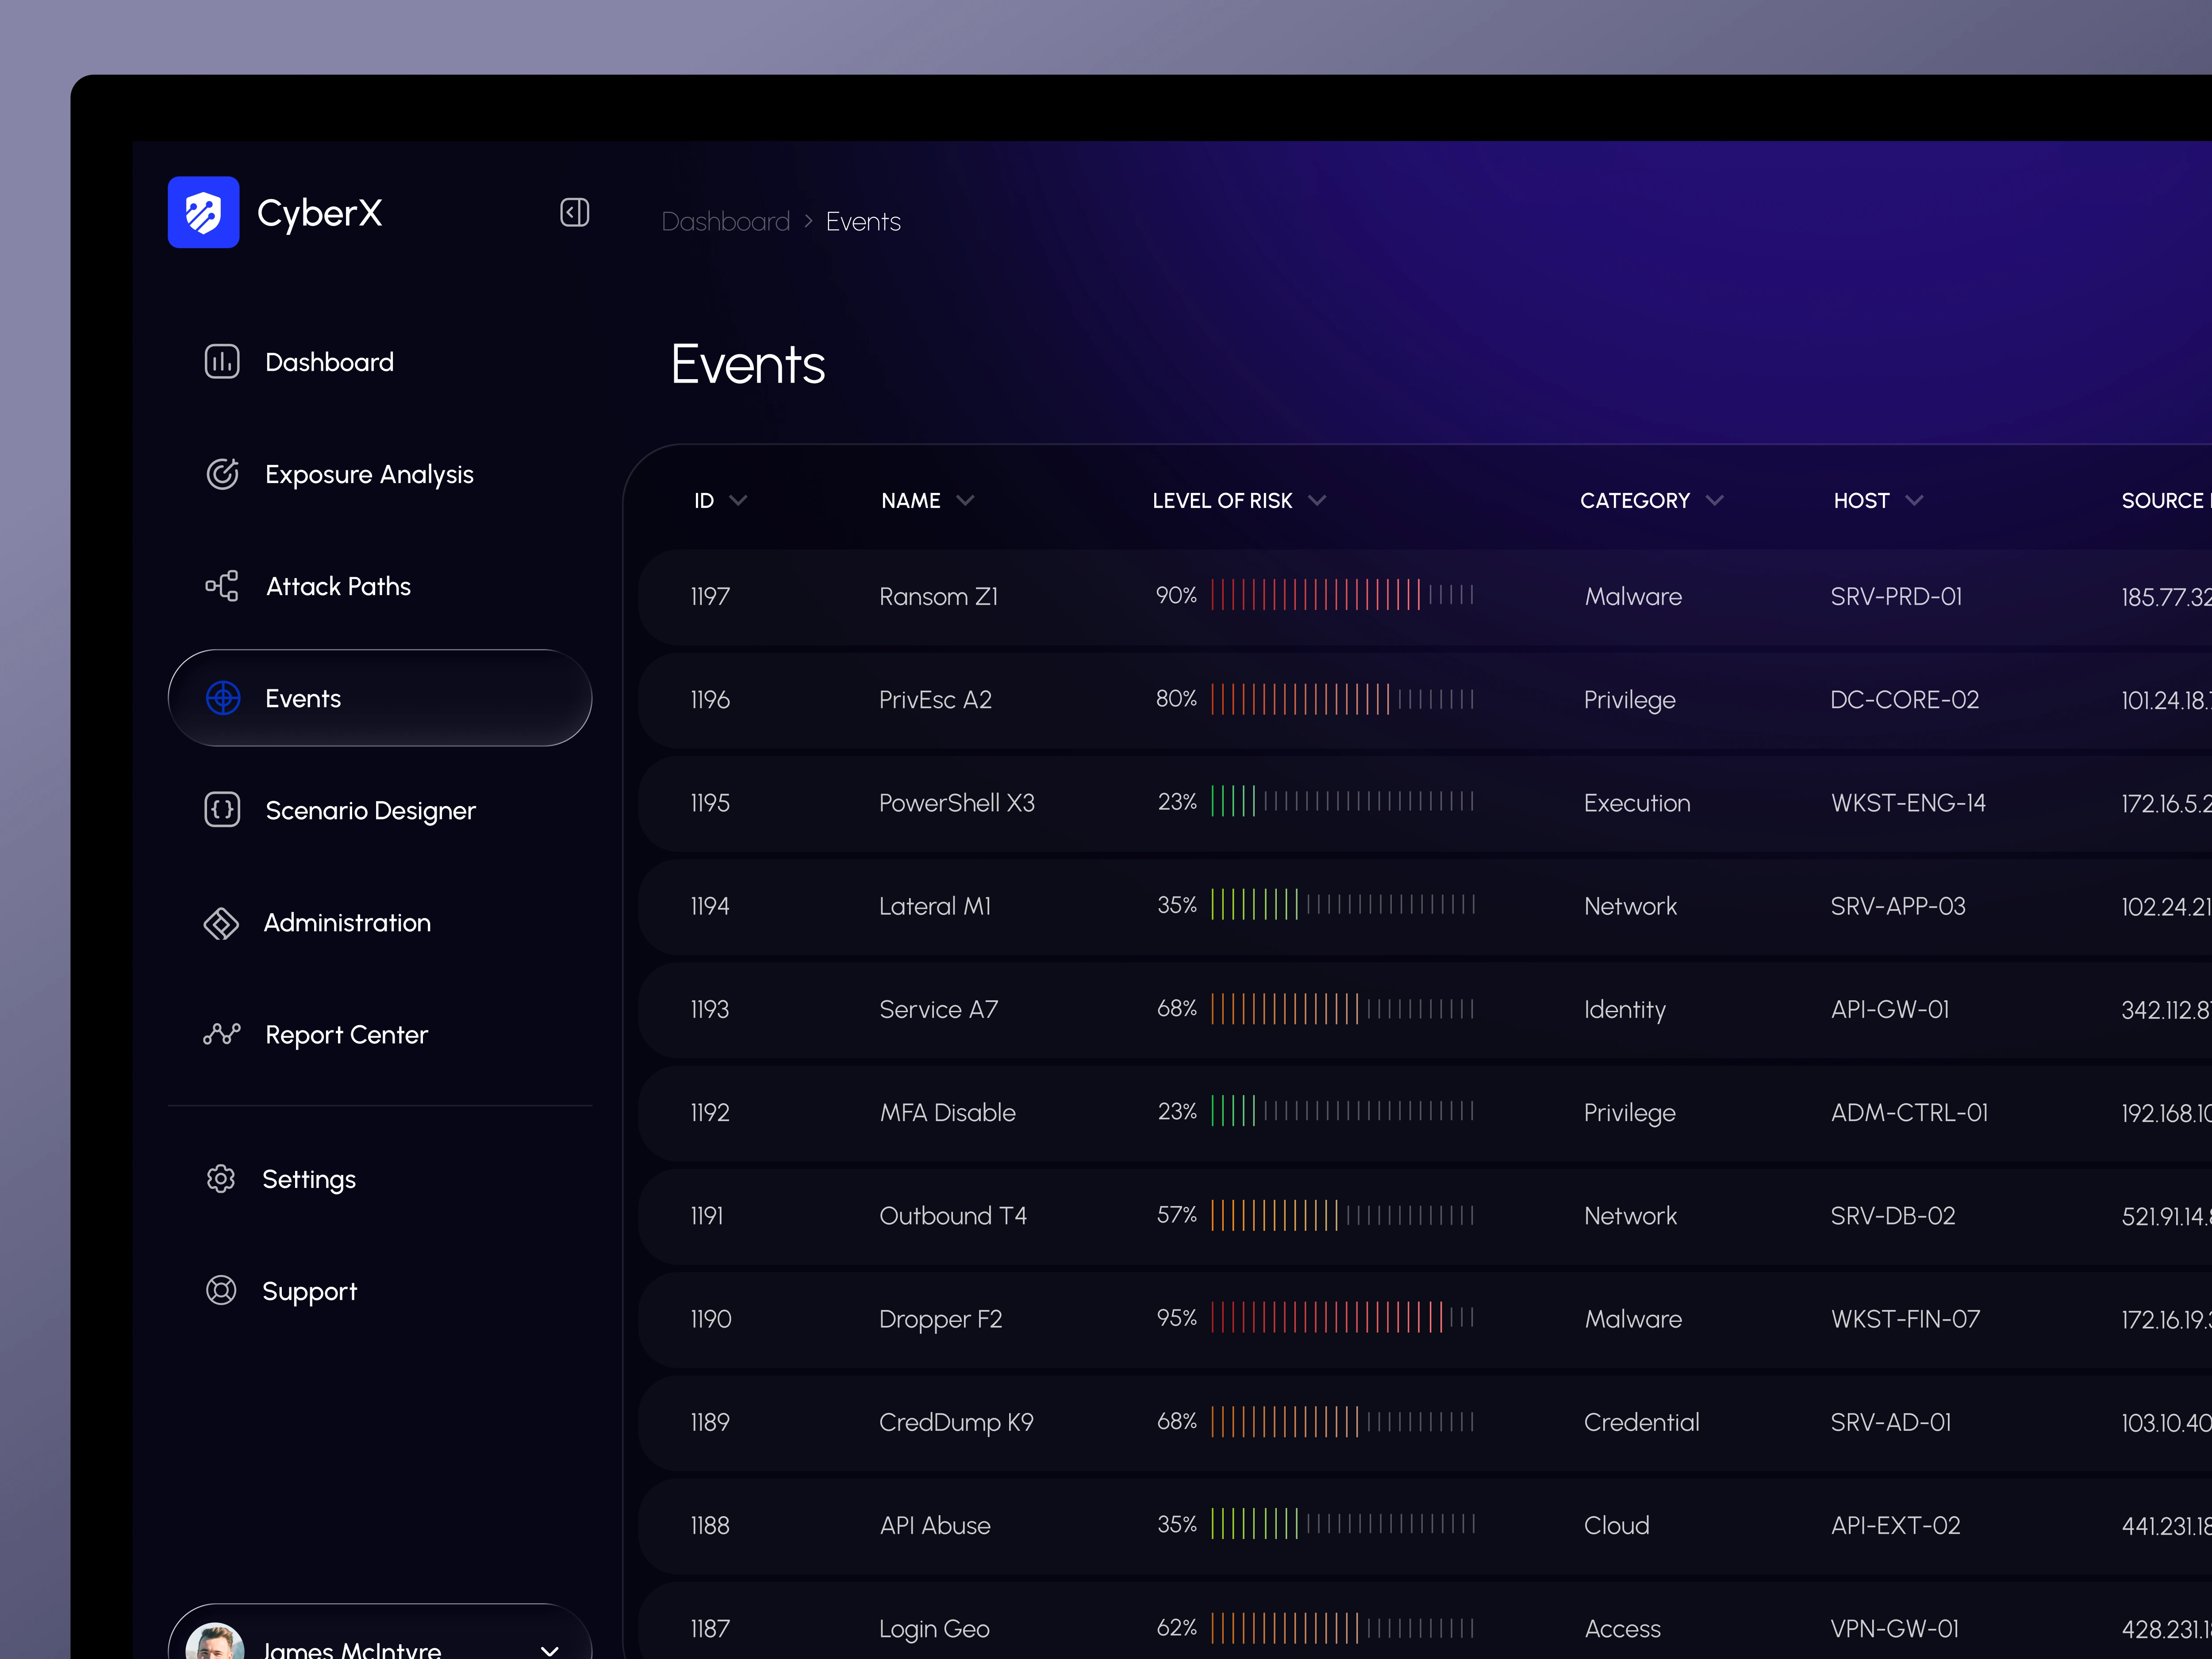Click the host name SRV-PRD-01
Image resolution: width=2212 pixels, height=1659 pixels.
coord(1896,596)
